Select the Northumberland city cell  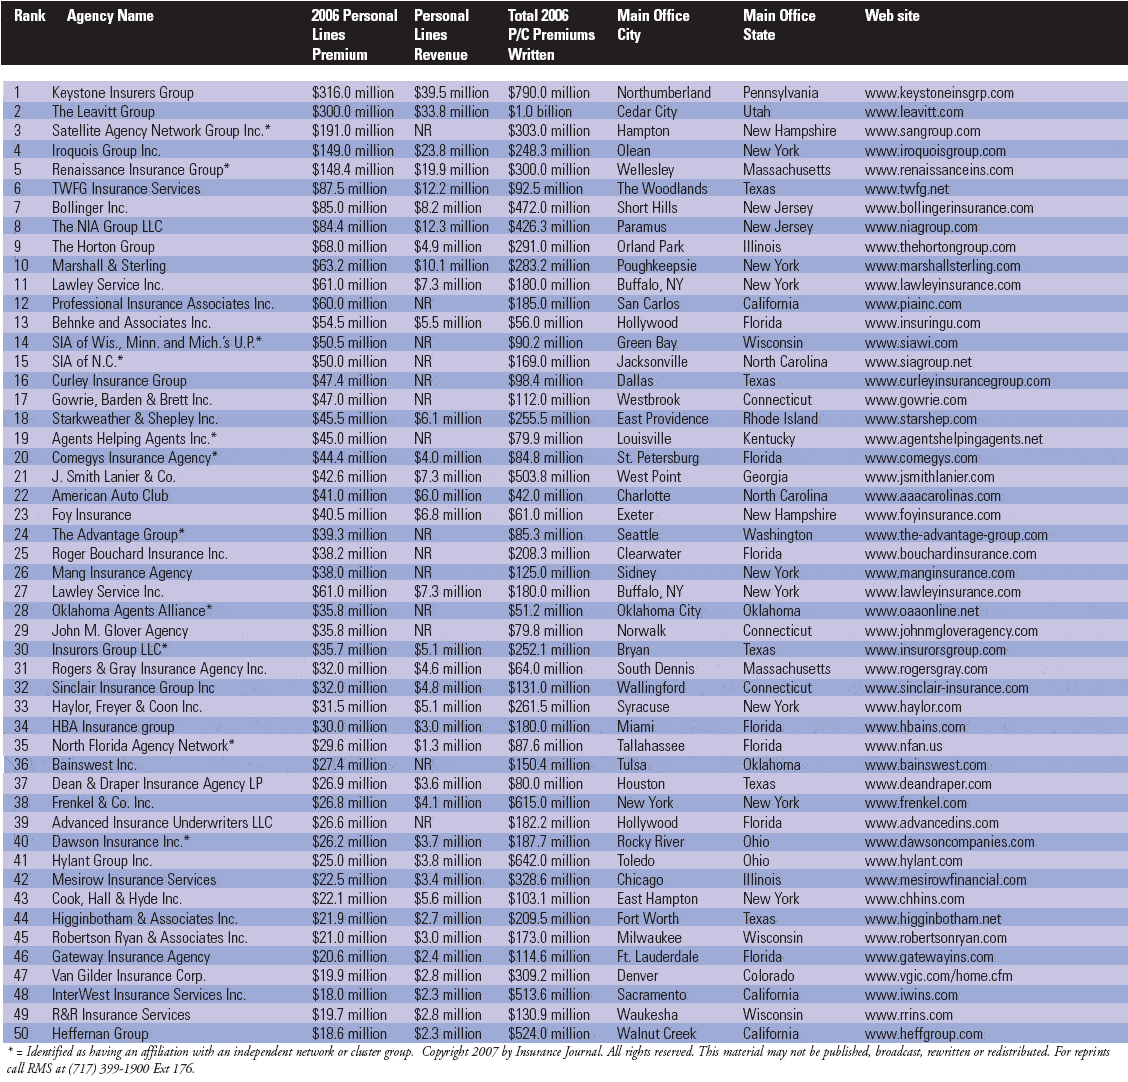pyautogui.click(x=664, y=93)
